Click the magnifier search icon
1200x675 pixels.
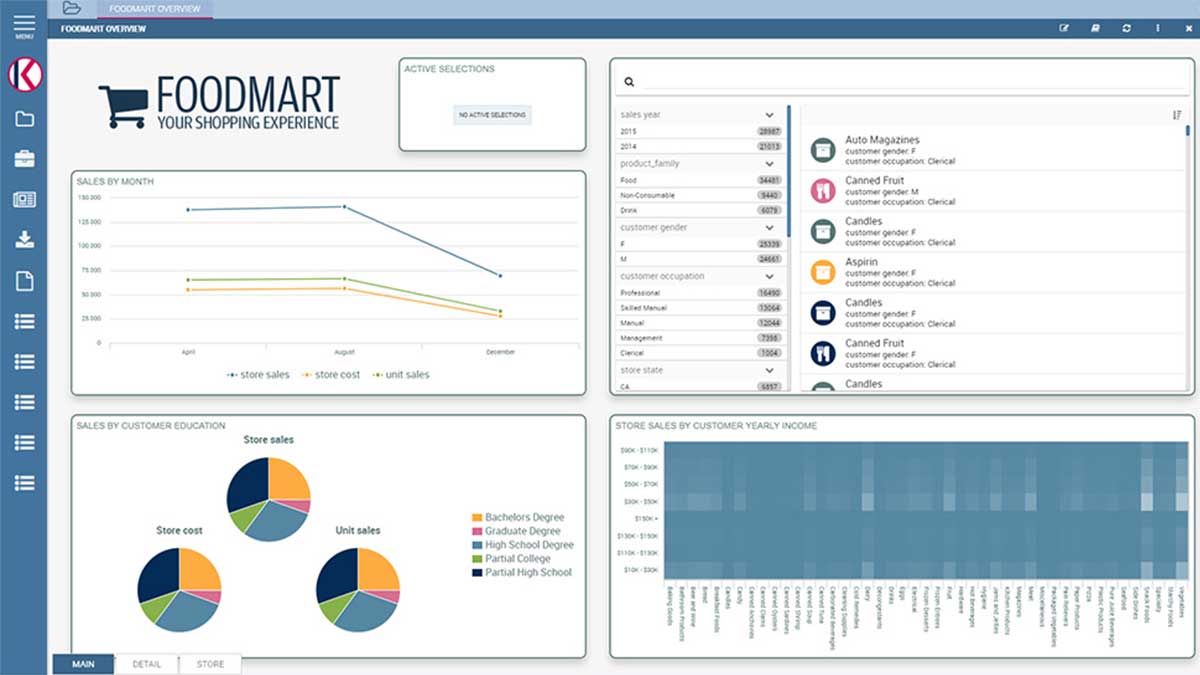click(x=630, y=82)
